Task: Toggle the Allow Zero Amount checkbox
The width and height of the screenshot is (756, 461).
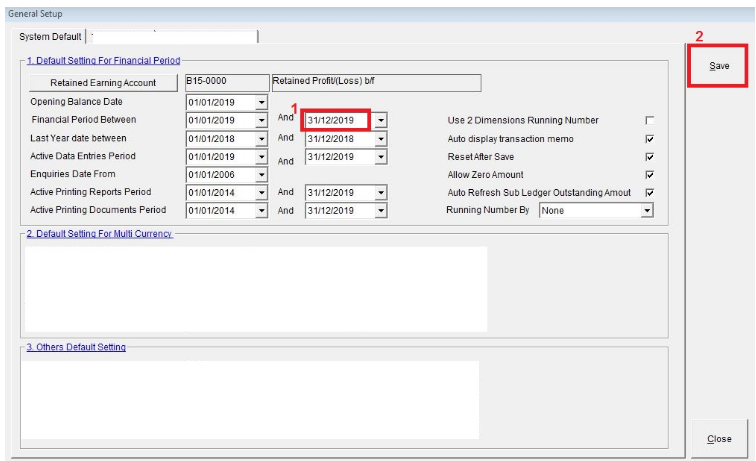Action: [649, 175]
